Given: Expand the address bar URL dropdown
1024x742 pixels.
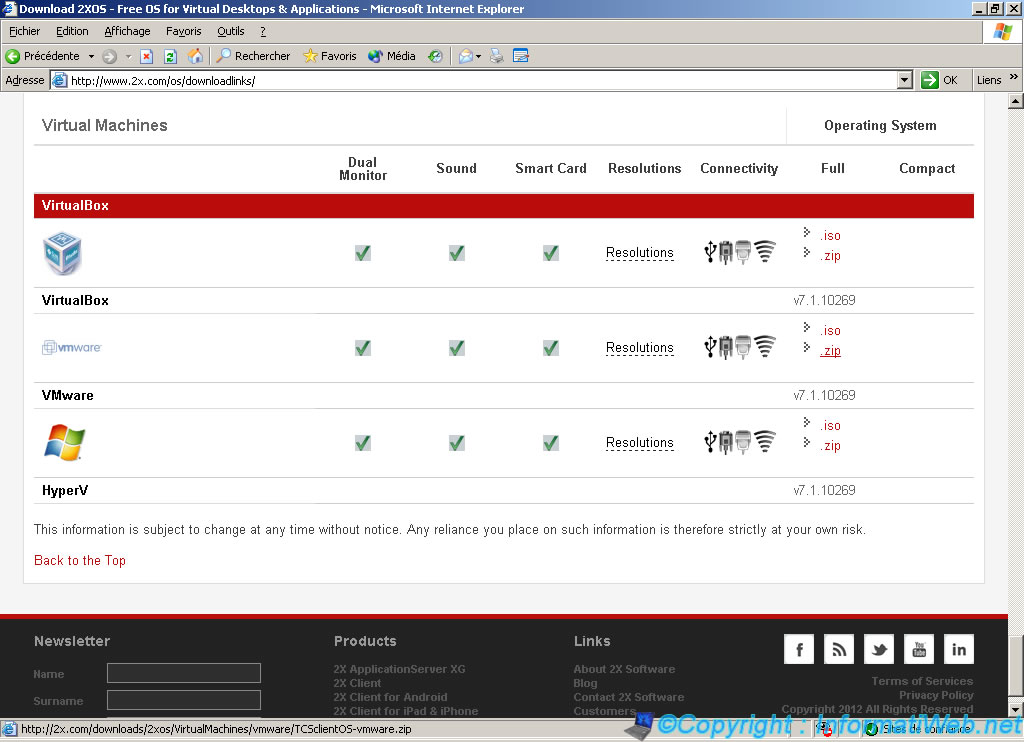Looking at the screenshot, I should click(x=905, y=80).
